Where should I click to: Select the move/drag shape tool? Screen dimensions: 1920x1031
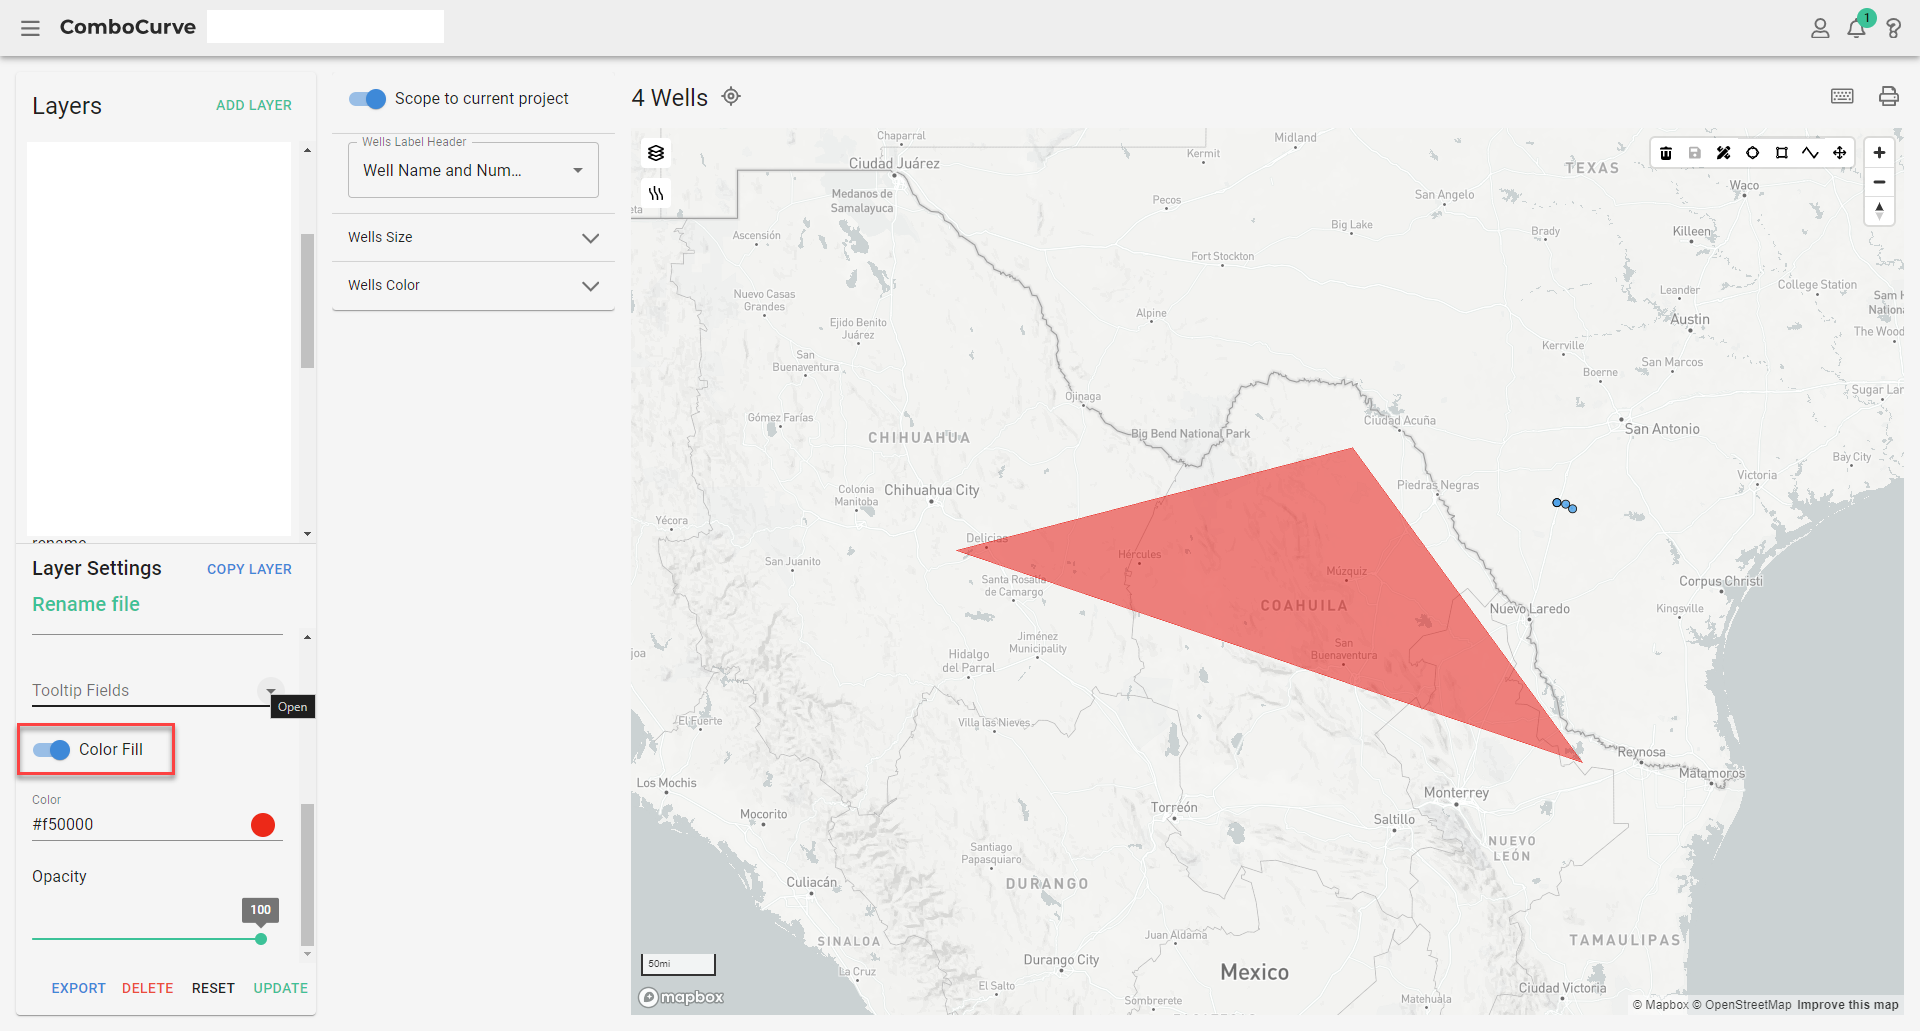point(1839,153)
